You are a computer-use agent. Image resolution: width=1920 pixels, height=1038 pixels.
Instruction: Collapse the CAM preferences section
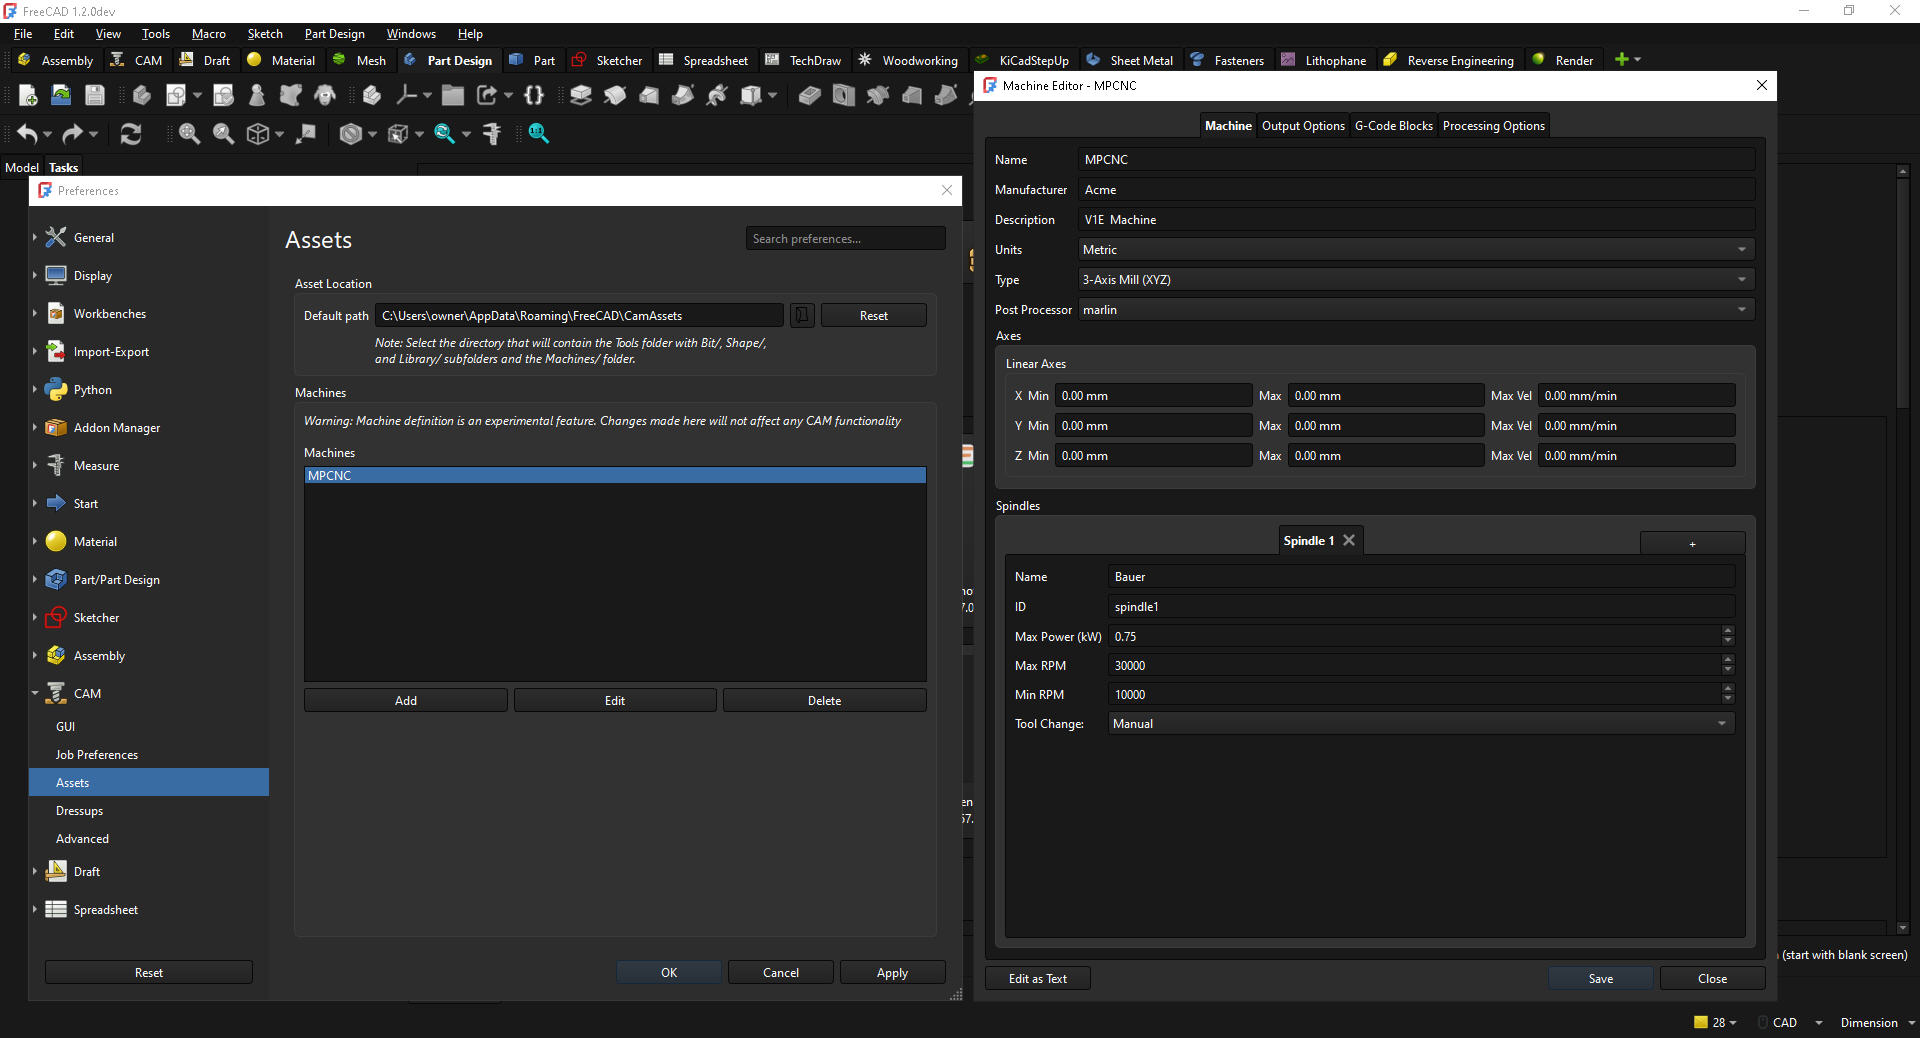click(x=35, y=693)
